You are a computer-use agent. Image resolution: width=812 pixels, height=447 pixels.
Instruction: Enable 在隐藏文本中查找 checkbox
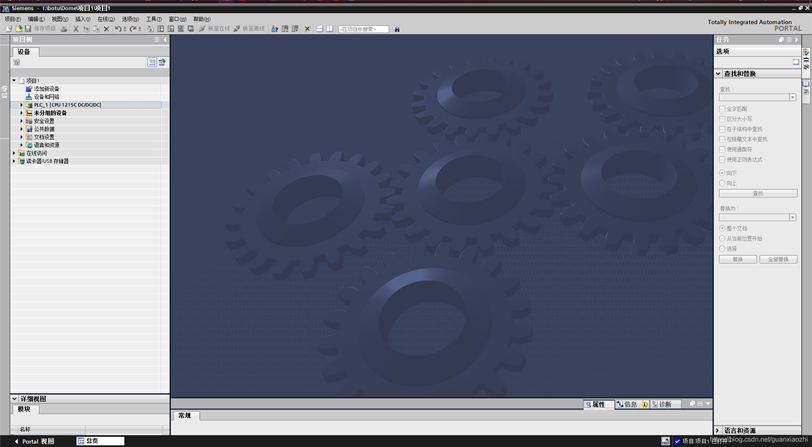click(x=722, y=139)
